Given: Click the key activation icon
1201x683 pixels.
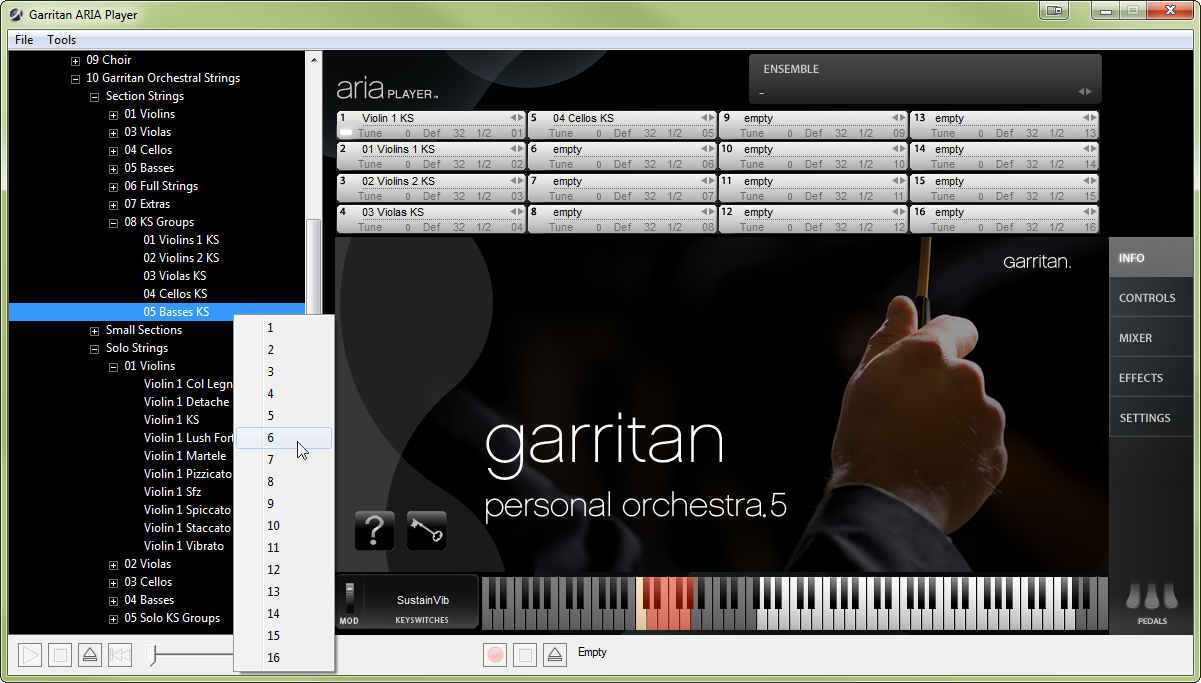Looking at the screenshot, I should pyautogui.click(x=427, y=531).
